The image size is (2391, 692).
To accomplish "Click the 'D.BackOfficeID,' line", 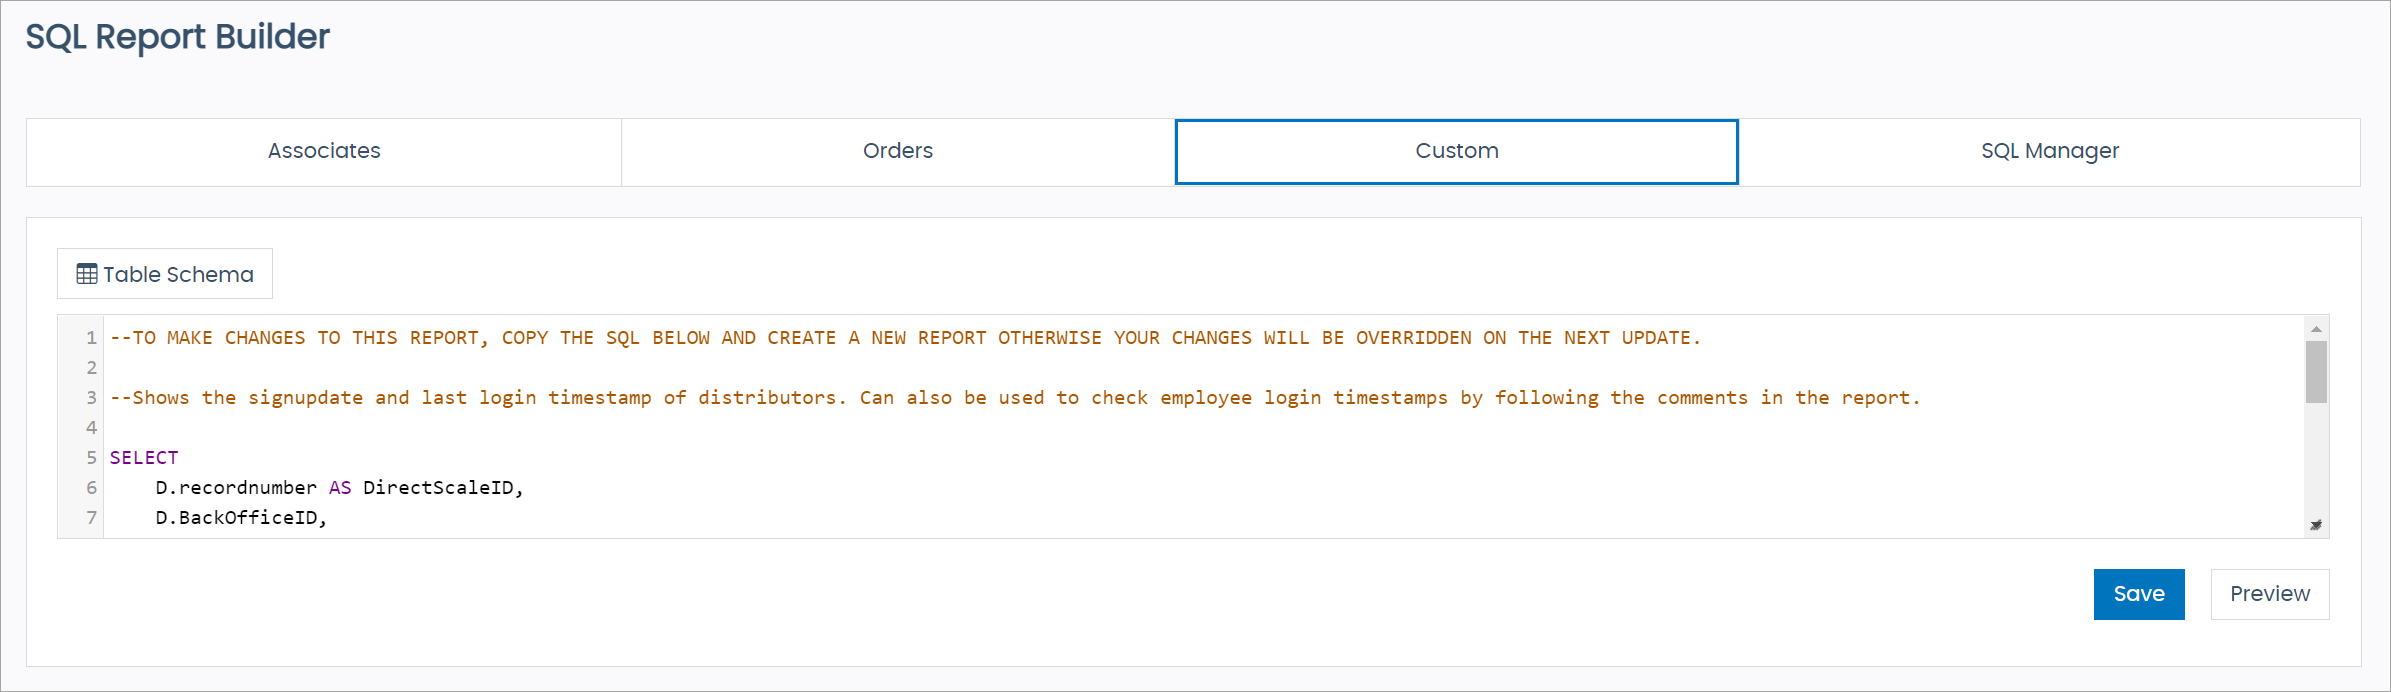I will [x=241, y=518].
